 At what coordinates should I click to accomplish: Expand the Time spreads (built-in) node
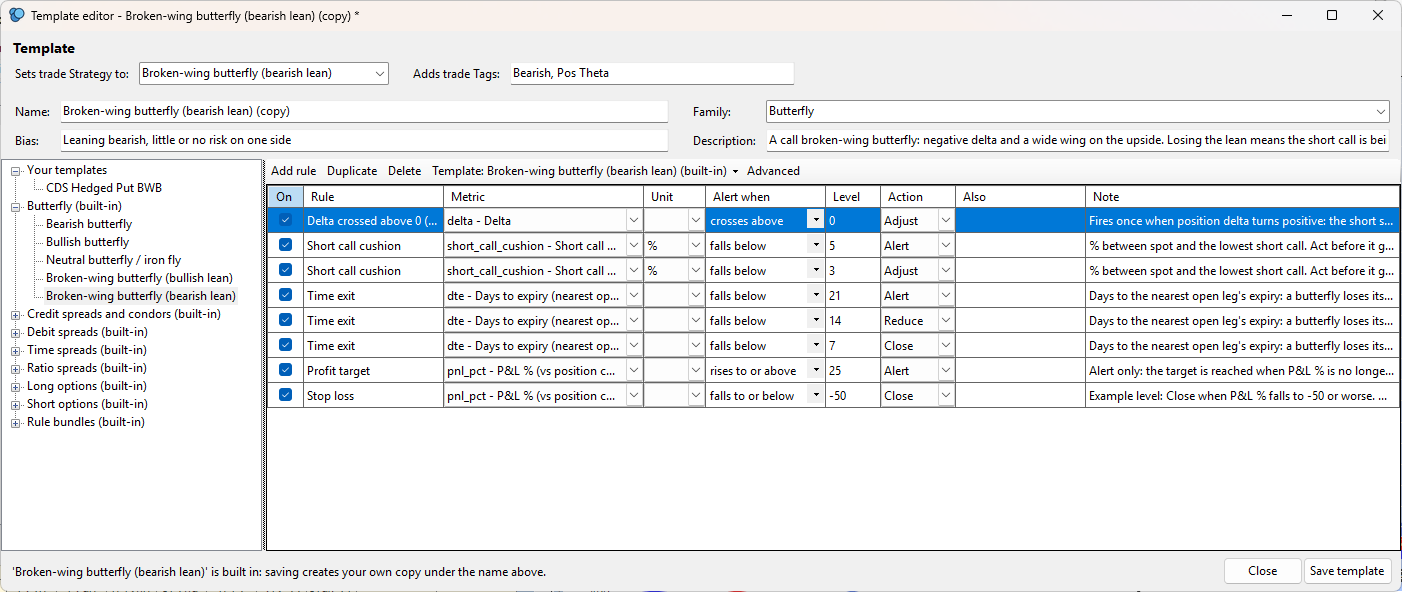16,350
